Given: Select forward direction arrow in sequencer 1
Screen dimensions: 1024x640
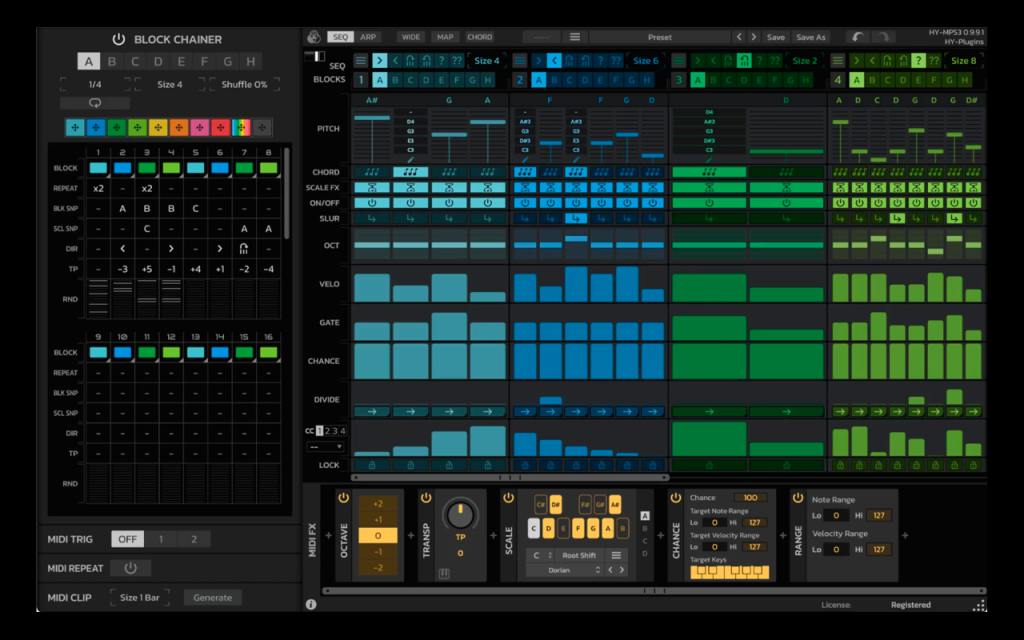Looking at the screenshot, I should coord(379,61).
